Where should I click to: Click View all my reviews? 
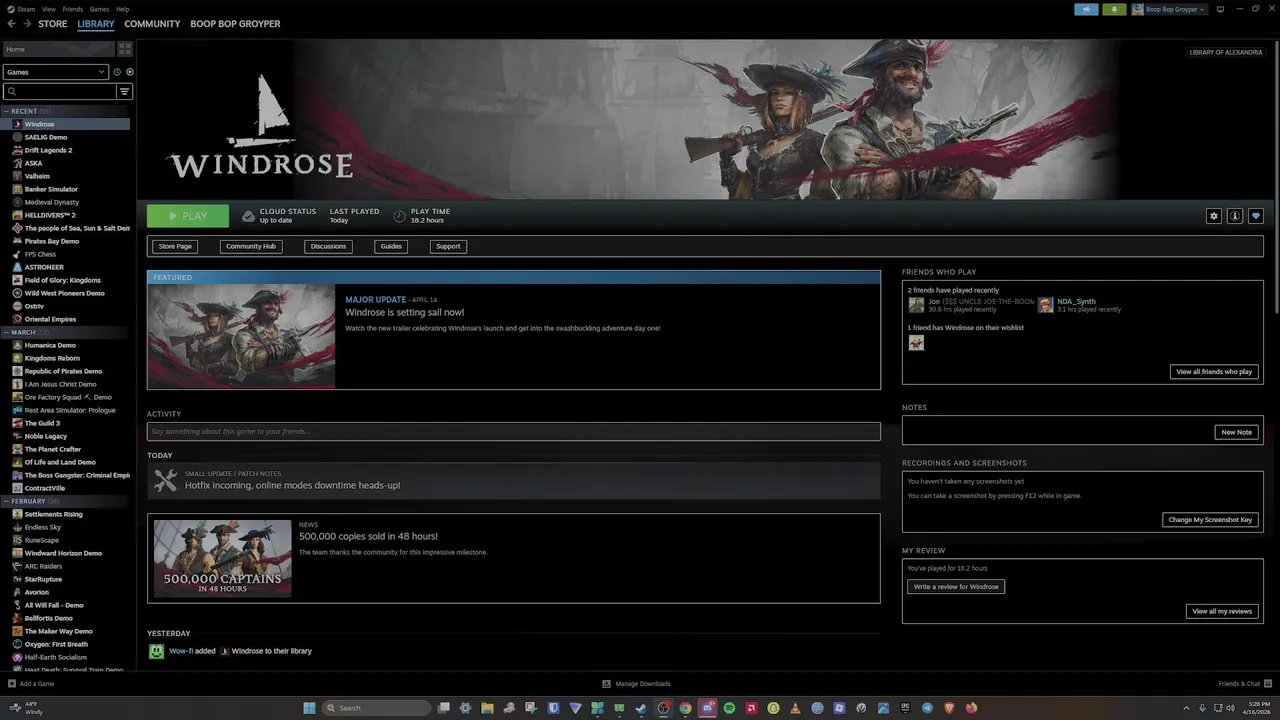point(1222,611)
